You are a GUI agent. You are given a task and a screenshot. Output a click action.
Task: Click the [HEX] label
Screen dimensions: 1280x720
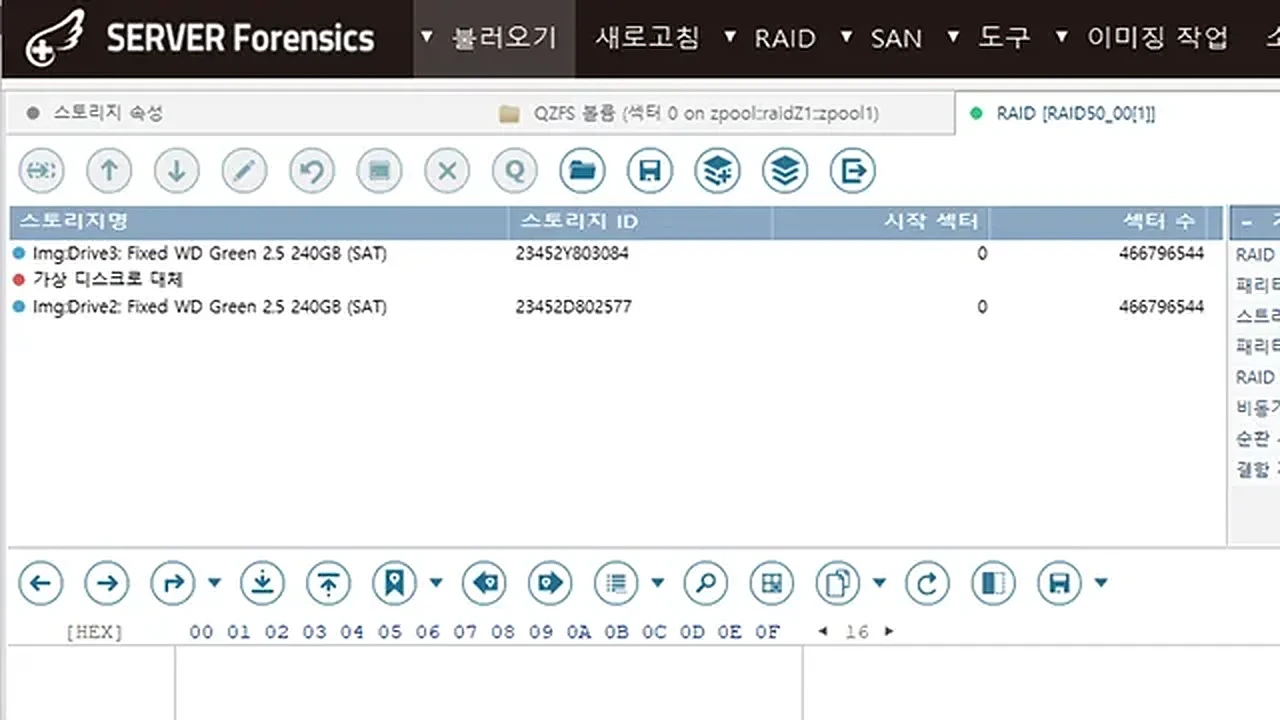94,632
